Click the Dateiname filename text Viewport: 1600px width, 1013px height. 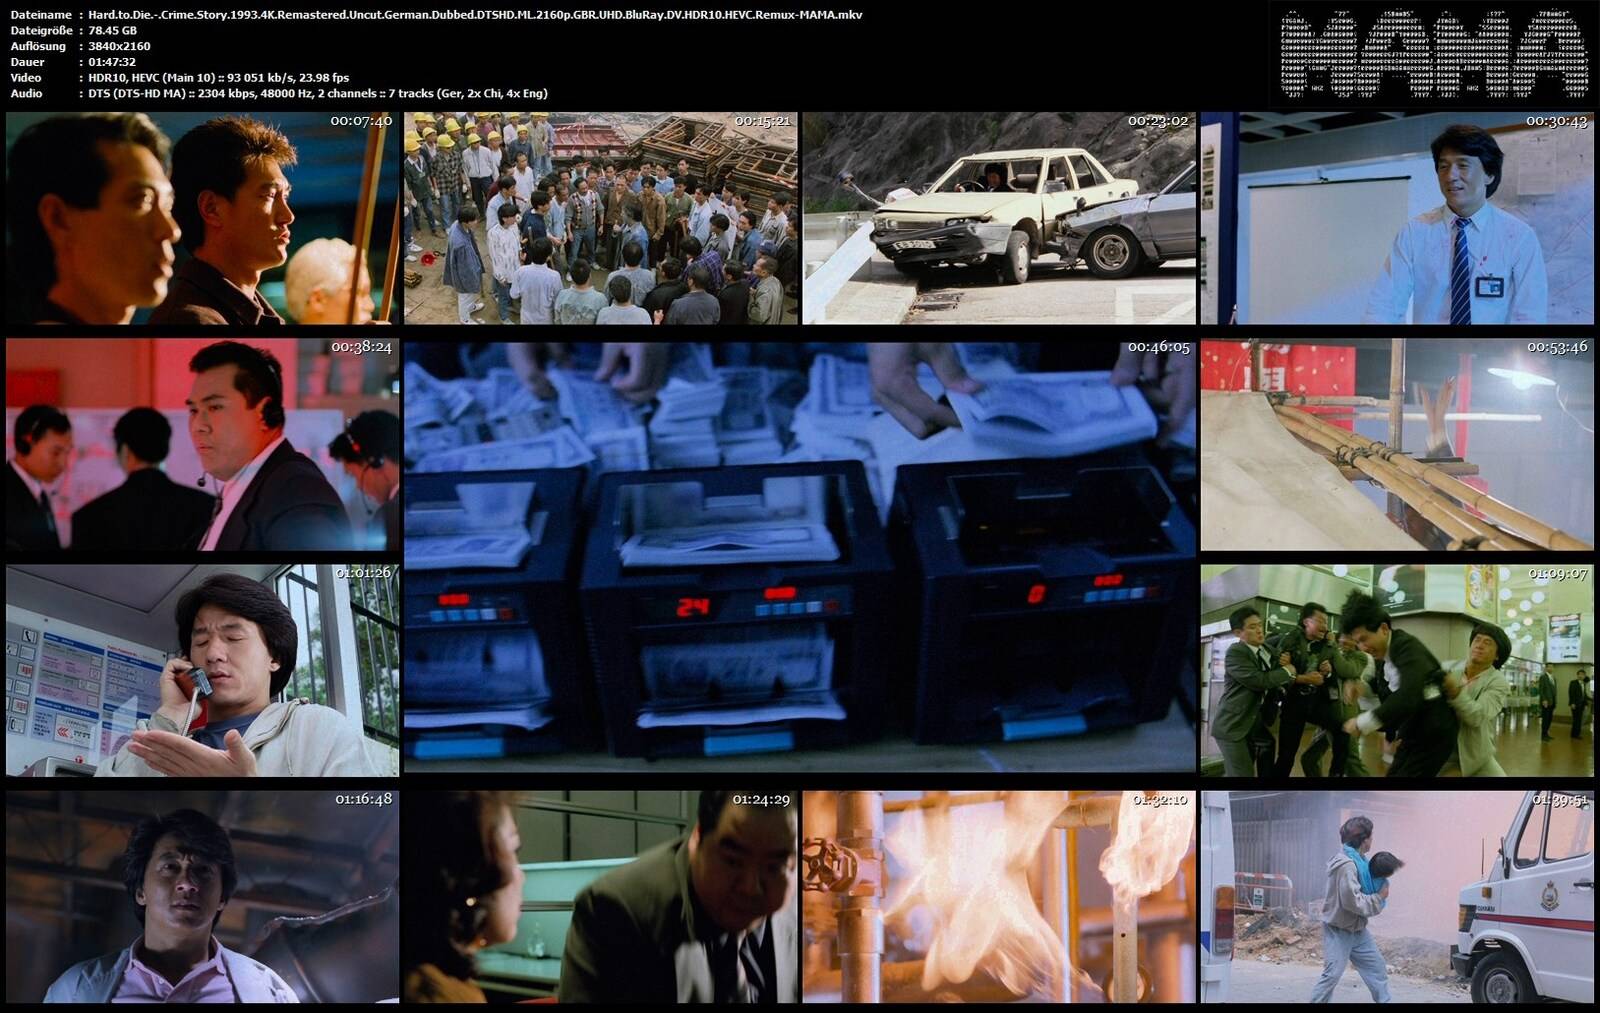click(475, 15)
